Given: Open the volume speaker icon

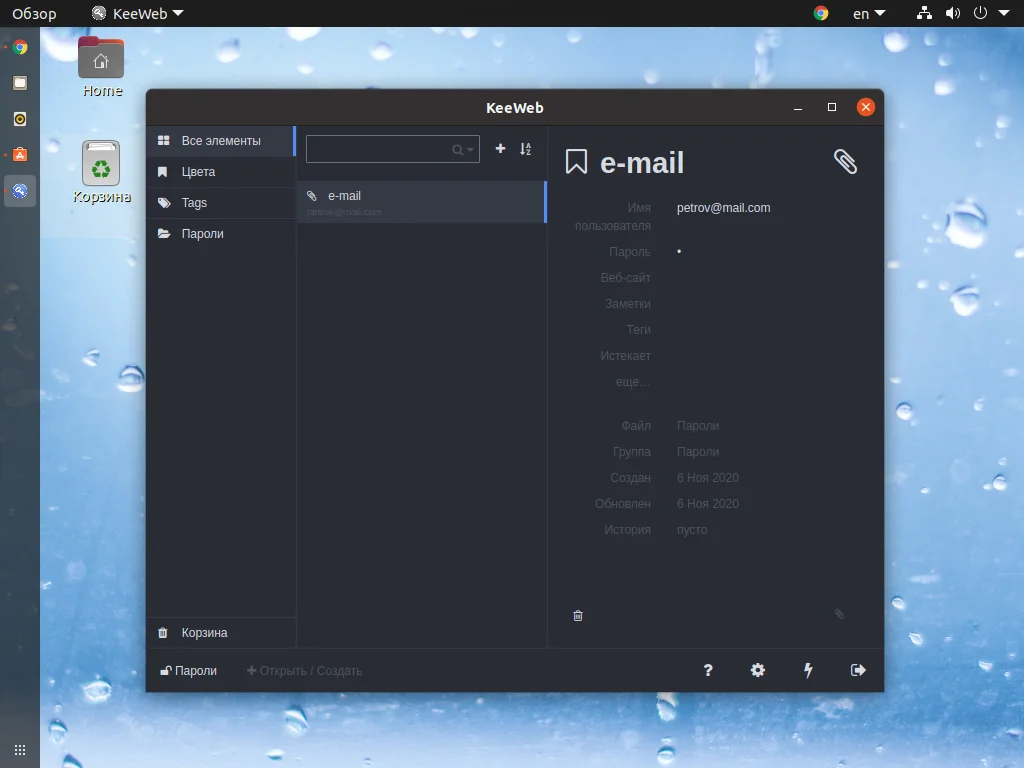Looking at the screenshot, I should [953, 13].
